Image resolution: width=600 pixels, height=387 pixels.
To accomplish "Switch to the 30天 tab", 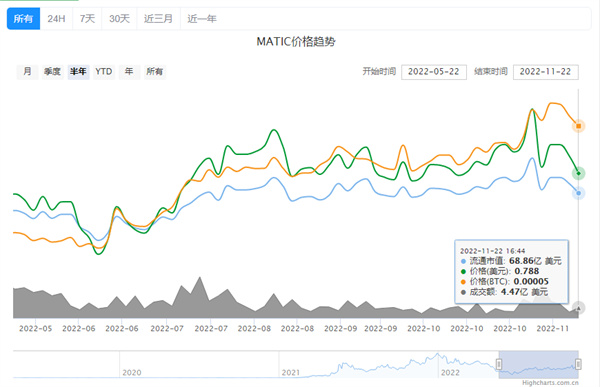I will [119, 18].
